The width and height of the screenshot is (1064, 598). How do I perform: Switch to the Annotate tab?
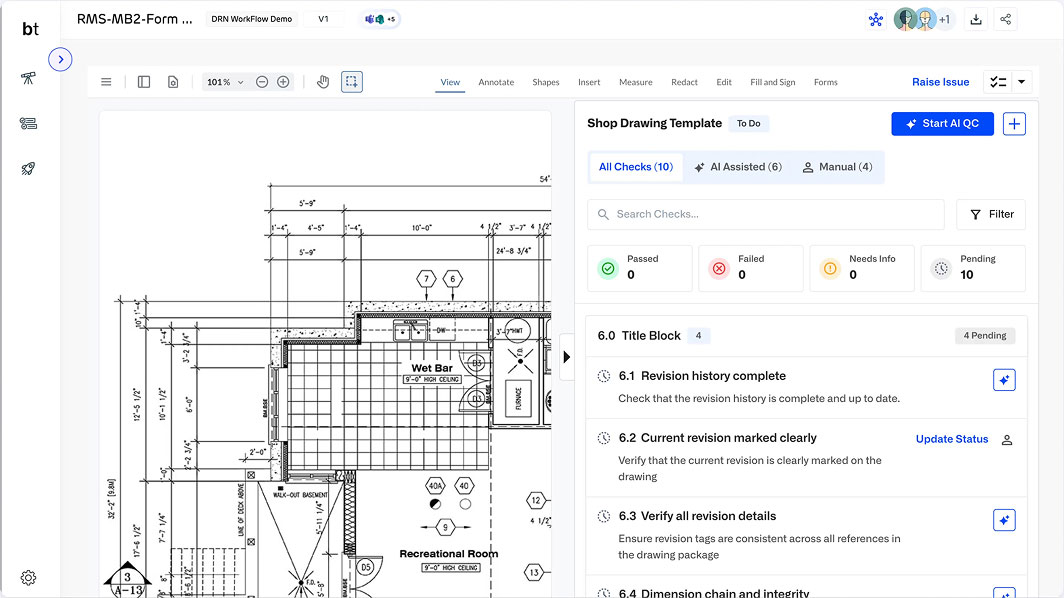pyautogui.click(x=496, y=82)
